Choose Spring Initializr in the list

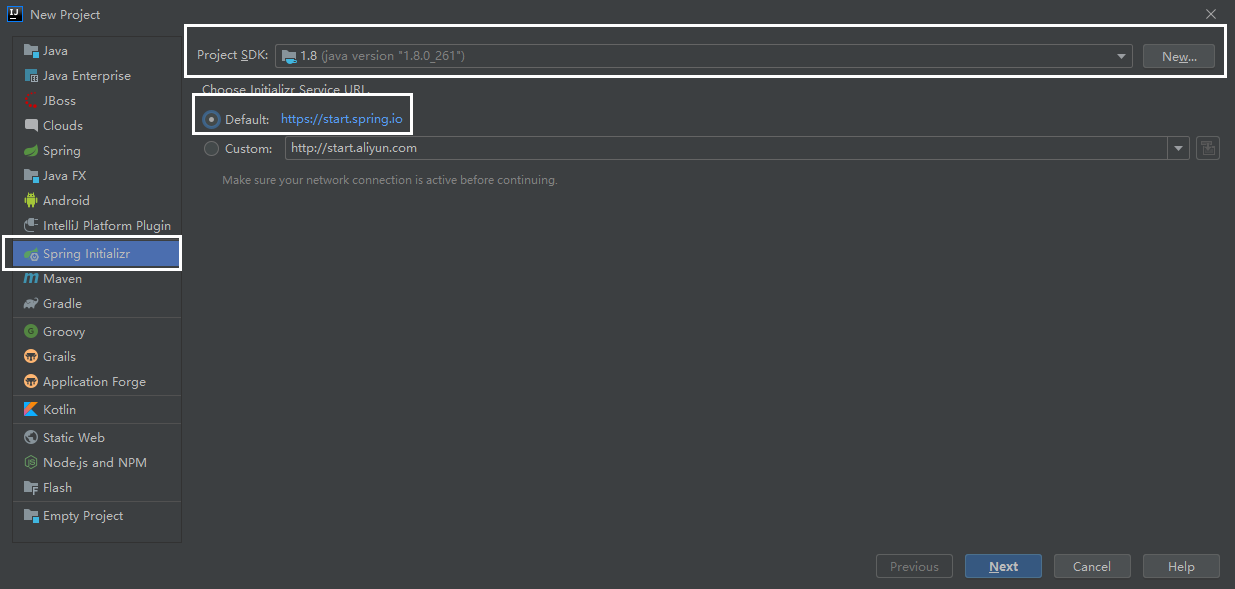pos(97,254)
